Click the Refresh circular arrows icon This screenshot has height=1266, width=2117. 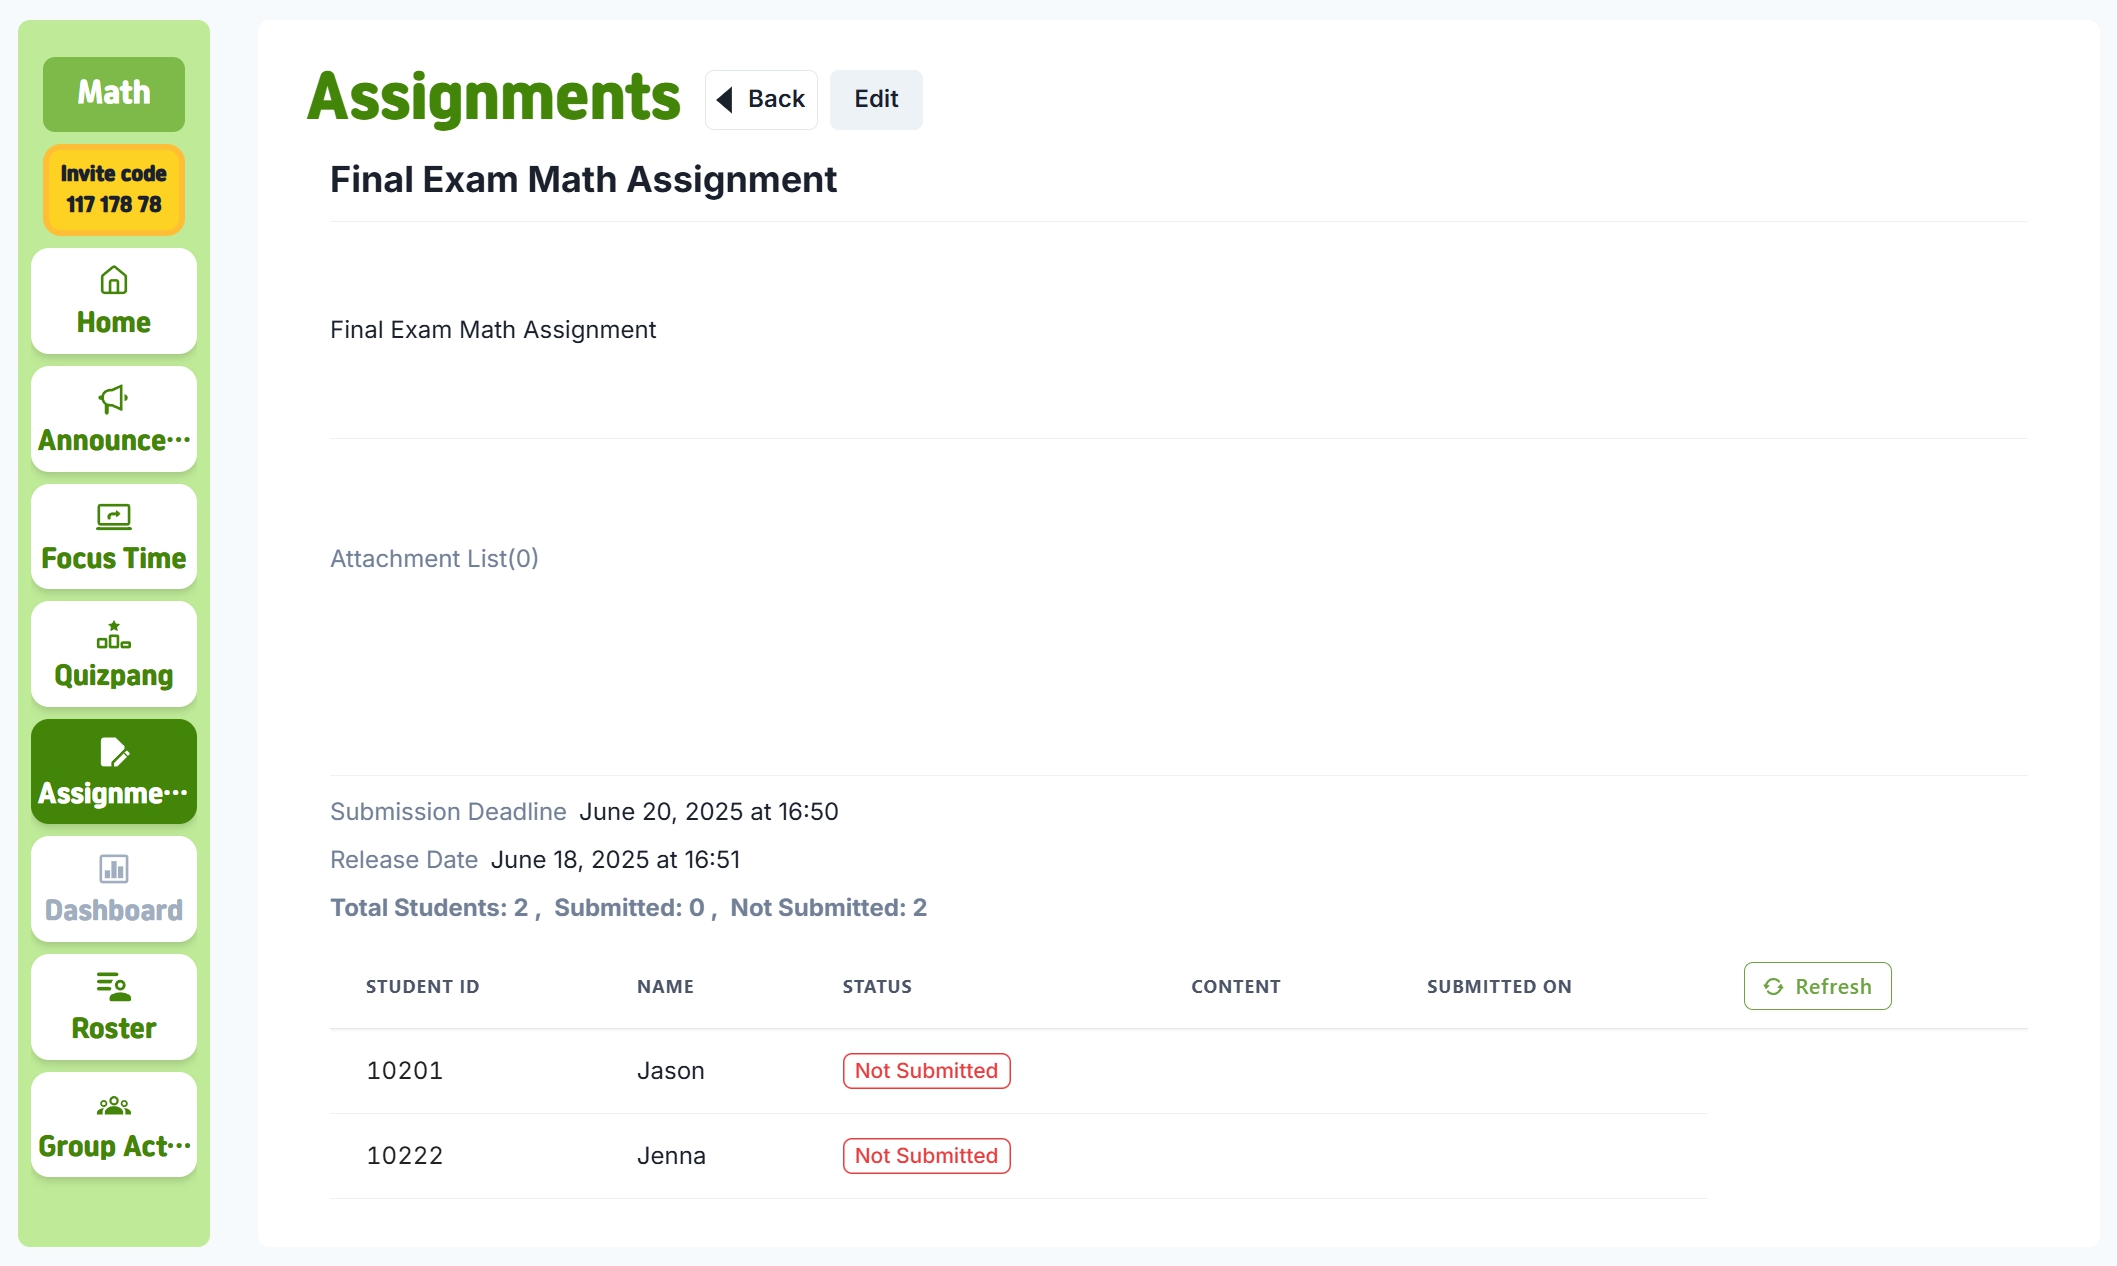(x=1773, y=987)
